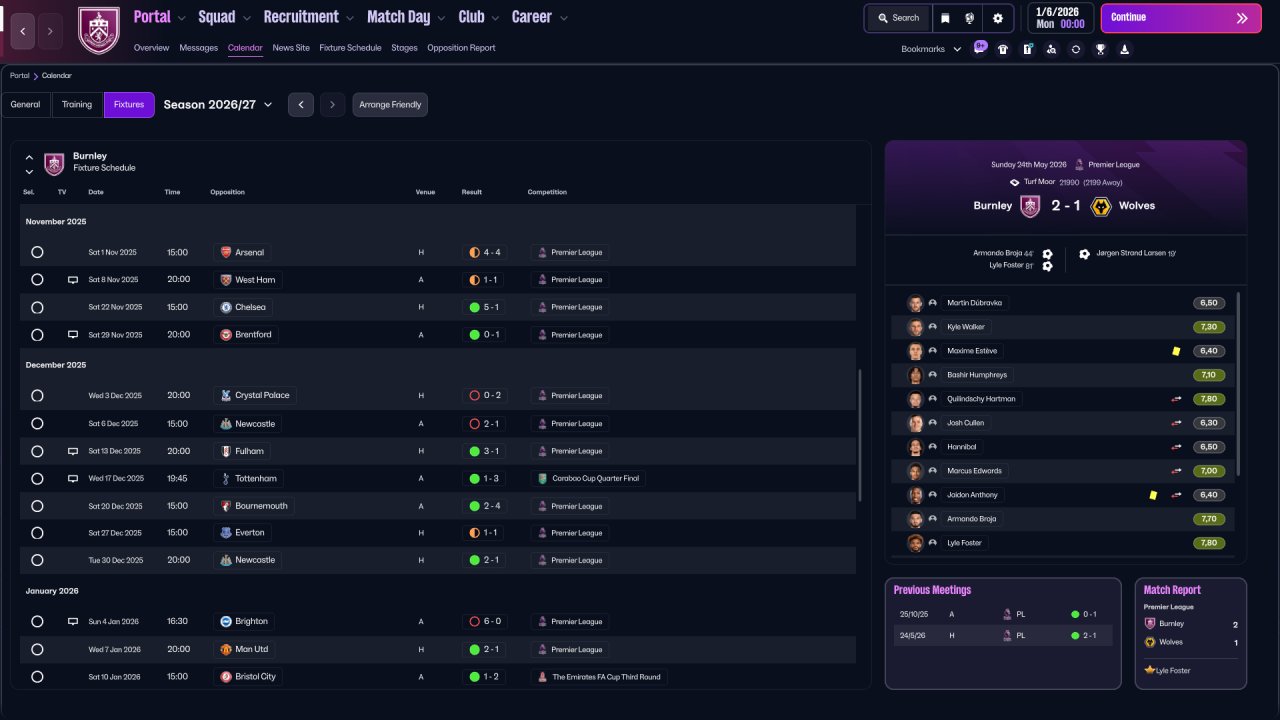Open the messages bubble with 9+ badge

(979, 48)
